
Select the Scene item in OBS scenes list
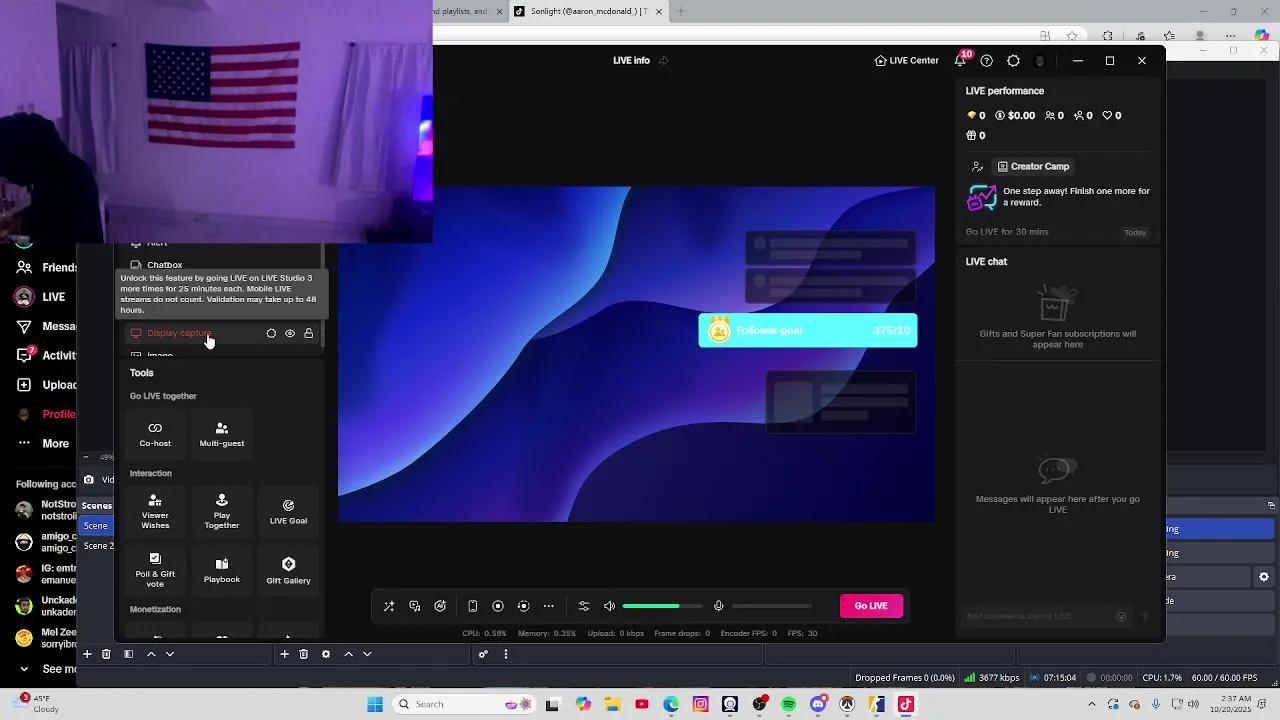[x=96, y=526]
